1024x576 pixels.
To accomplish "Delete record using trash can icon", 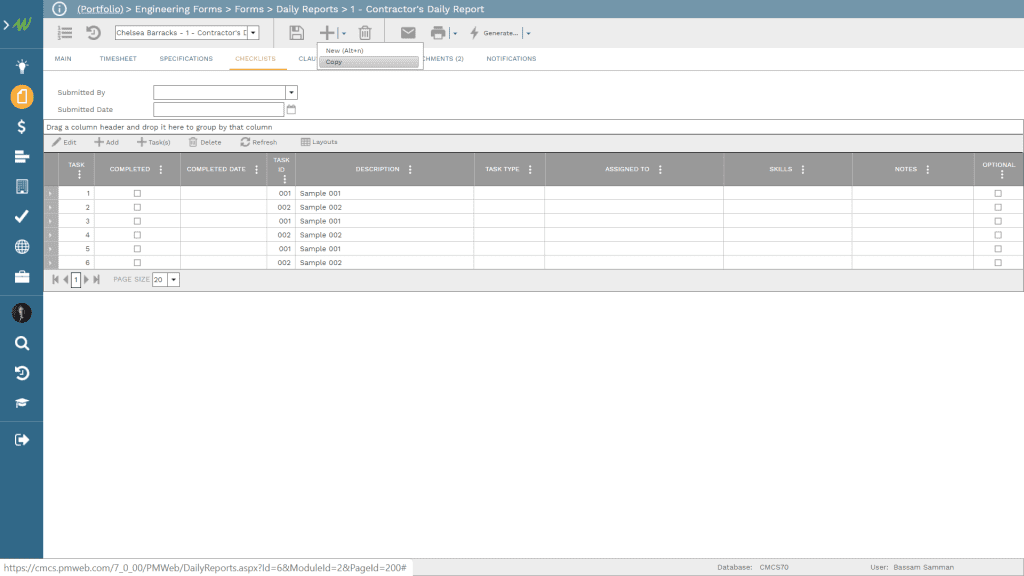I will coord(365,33).
